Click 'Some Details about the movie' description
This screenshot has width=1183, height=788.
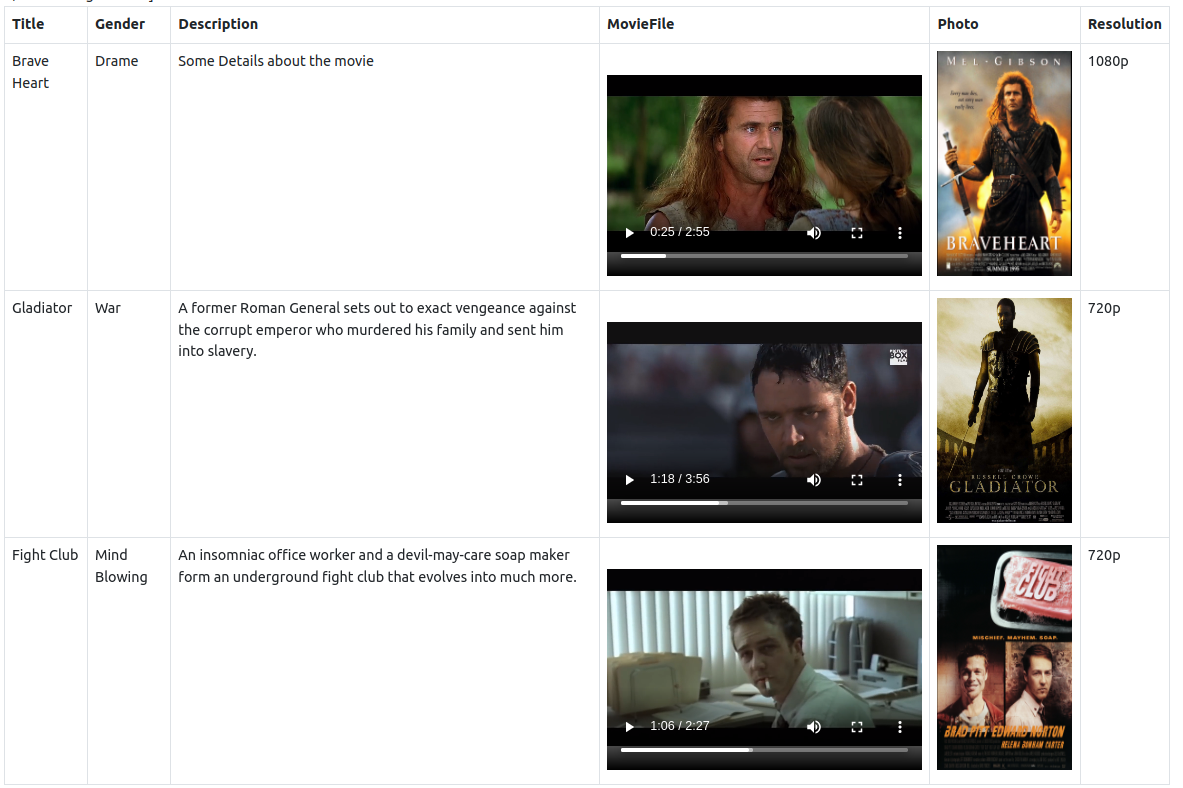point(276,61)
